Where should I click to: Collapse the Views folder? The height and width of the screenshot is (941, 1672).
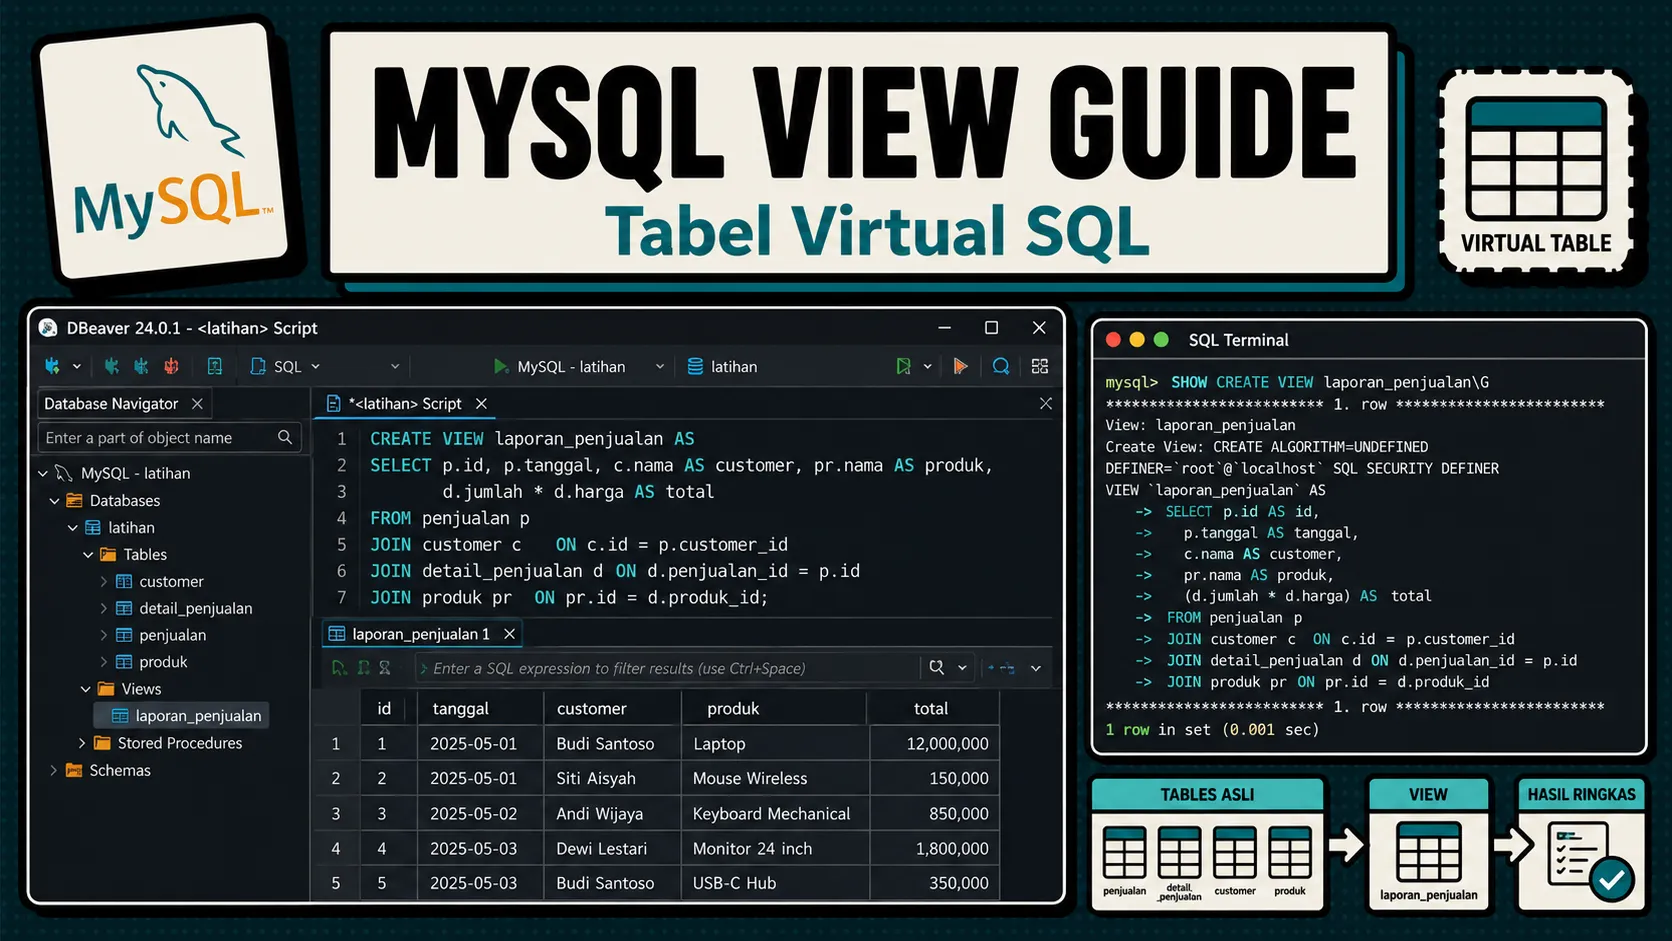click(85, 689)
